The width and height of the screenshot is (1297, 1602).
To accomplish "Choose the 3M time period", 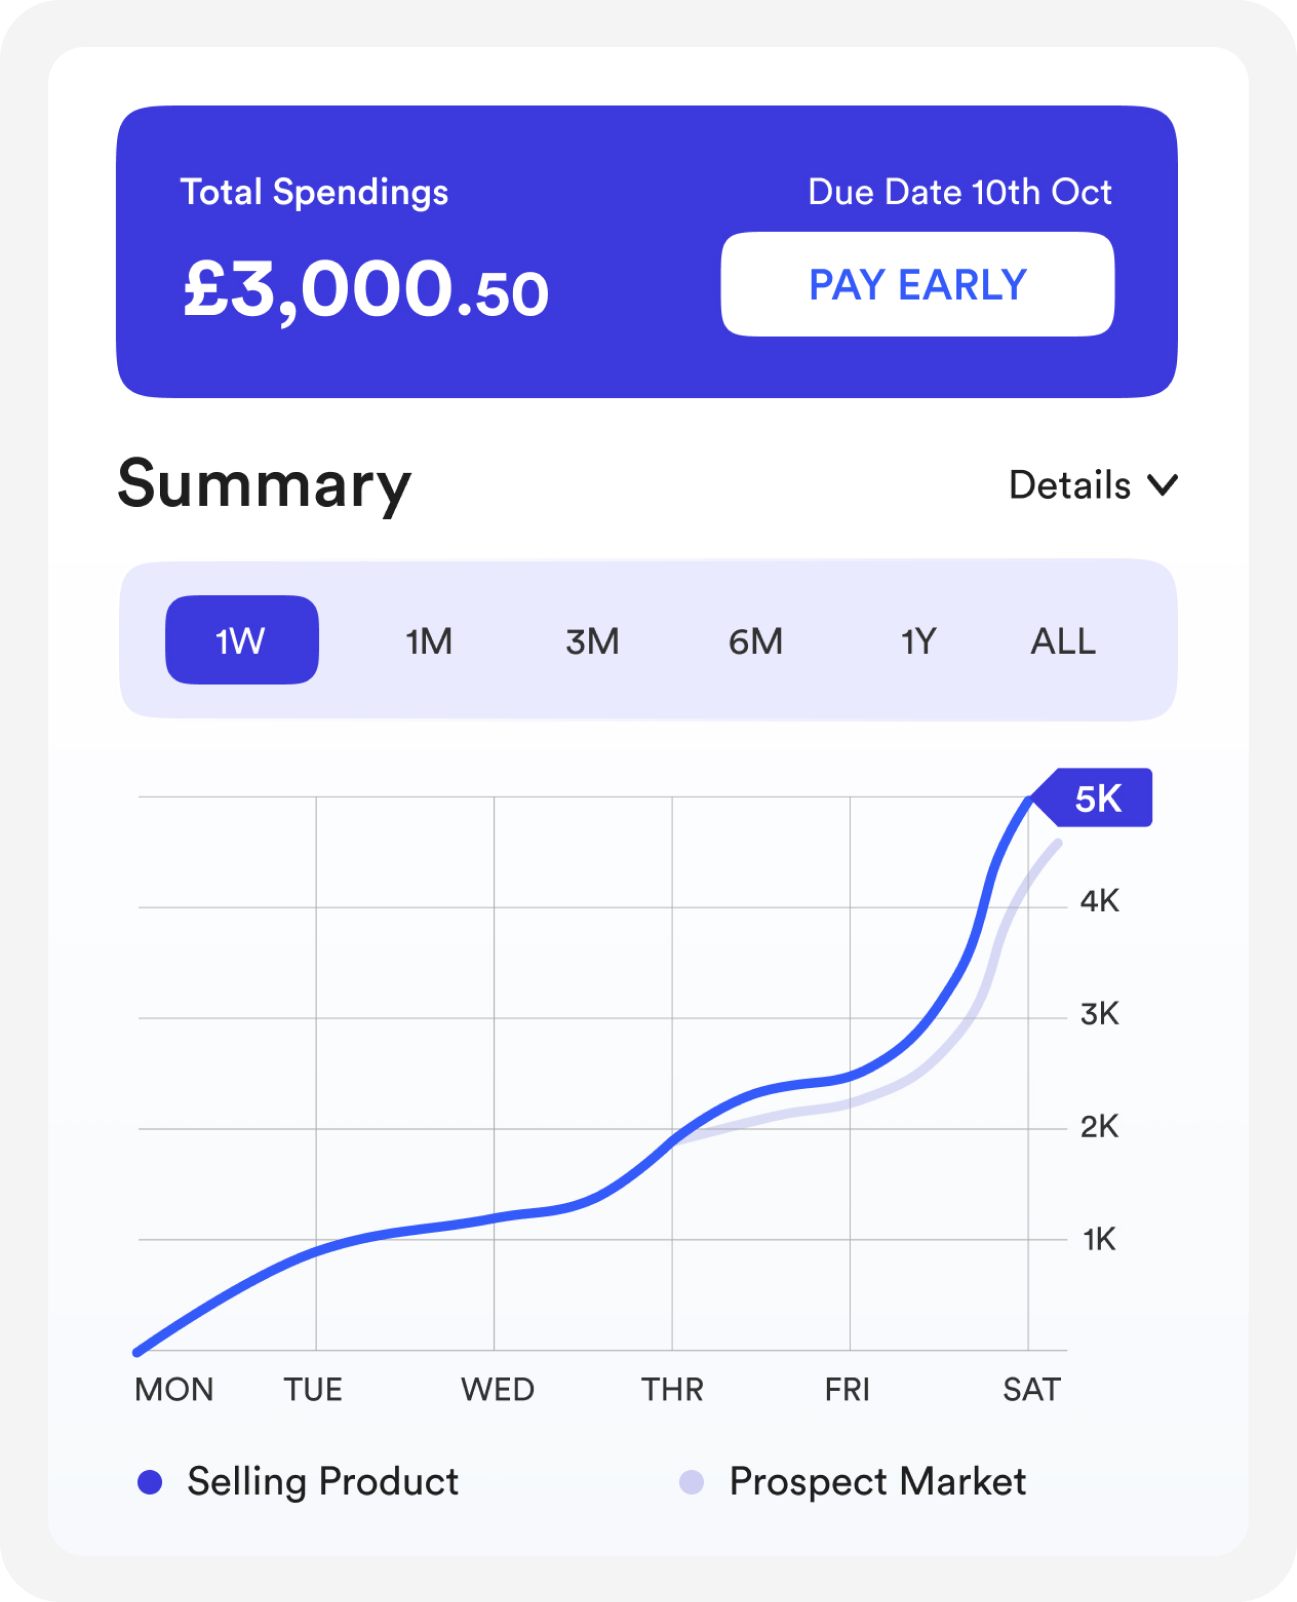I will 592,641.
